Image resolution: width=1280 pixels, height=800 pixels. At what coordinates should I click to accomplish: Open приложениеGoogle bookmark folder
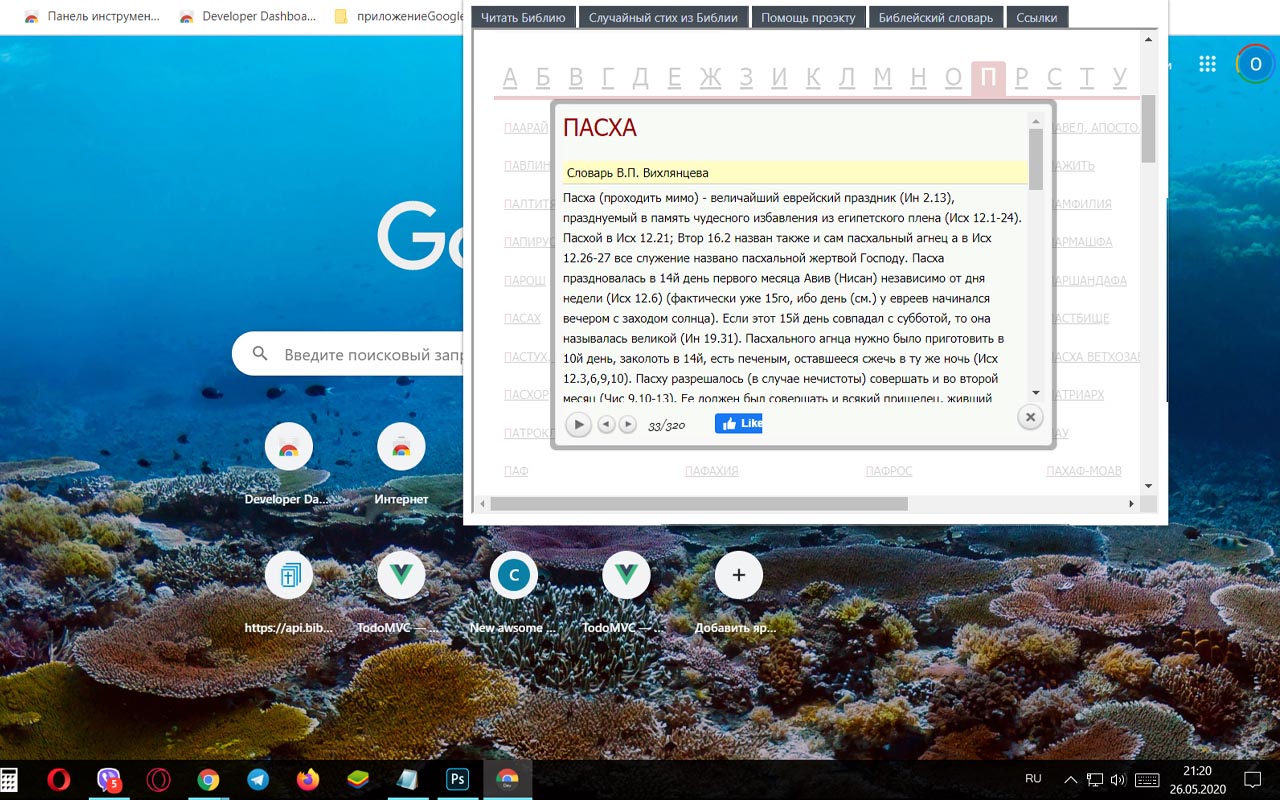pos(400,16)
